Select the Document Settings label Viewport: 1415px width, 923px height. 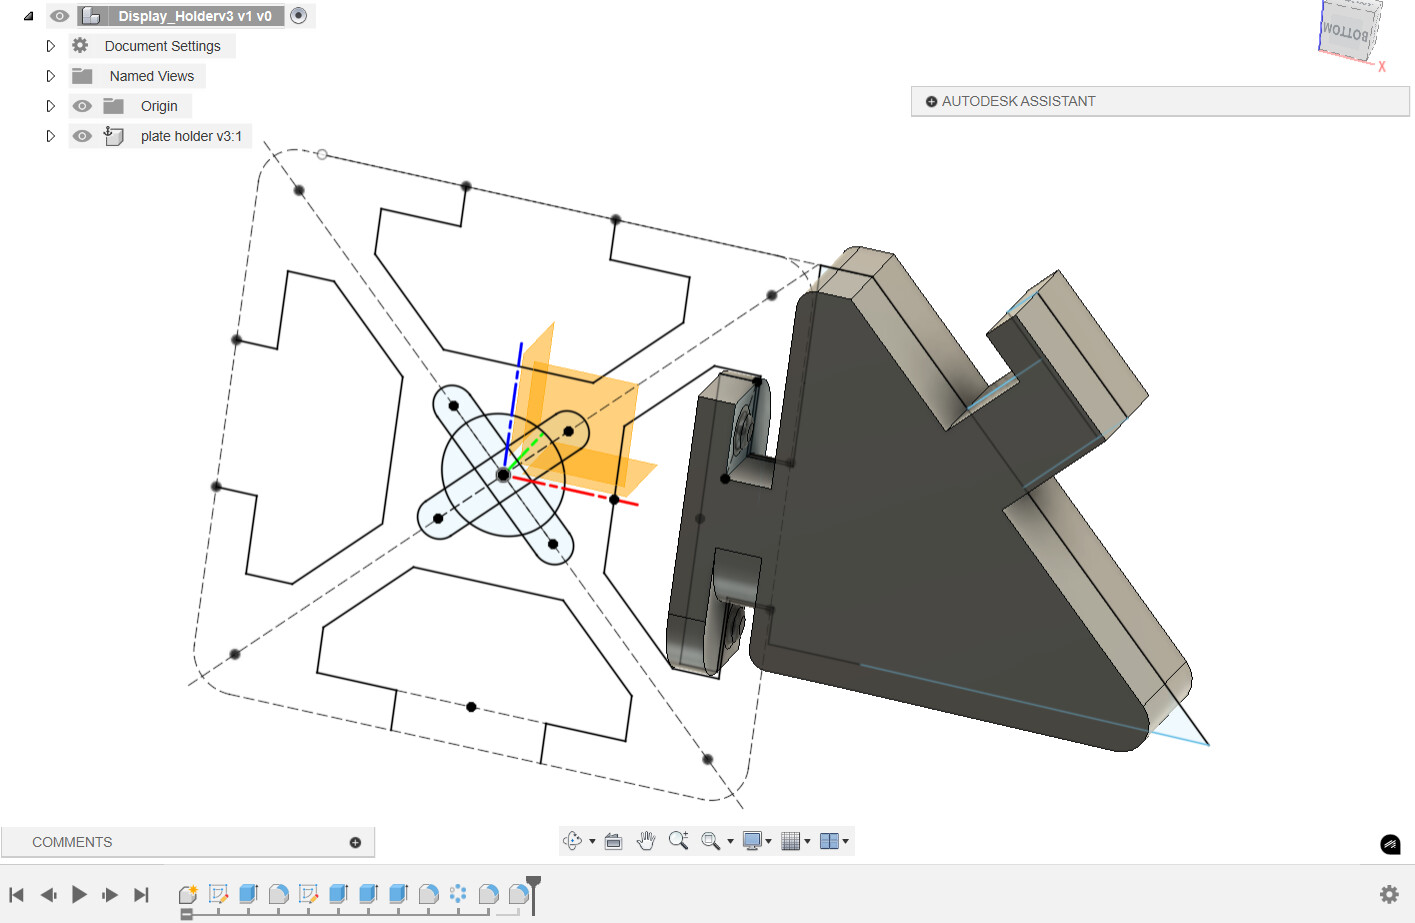coord(163,46)
